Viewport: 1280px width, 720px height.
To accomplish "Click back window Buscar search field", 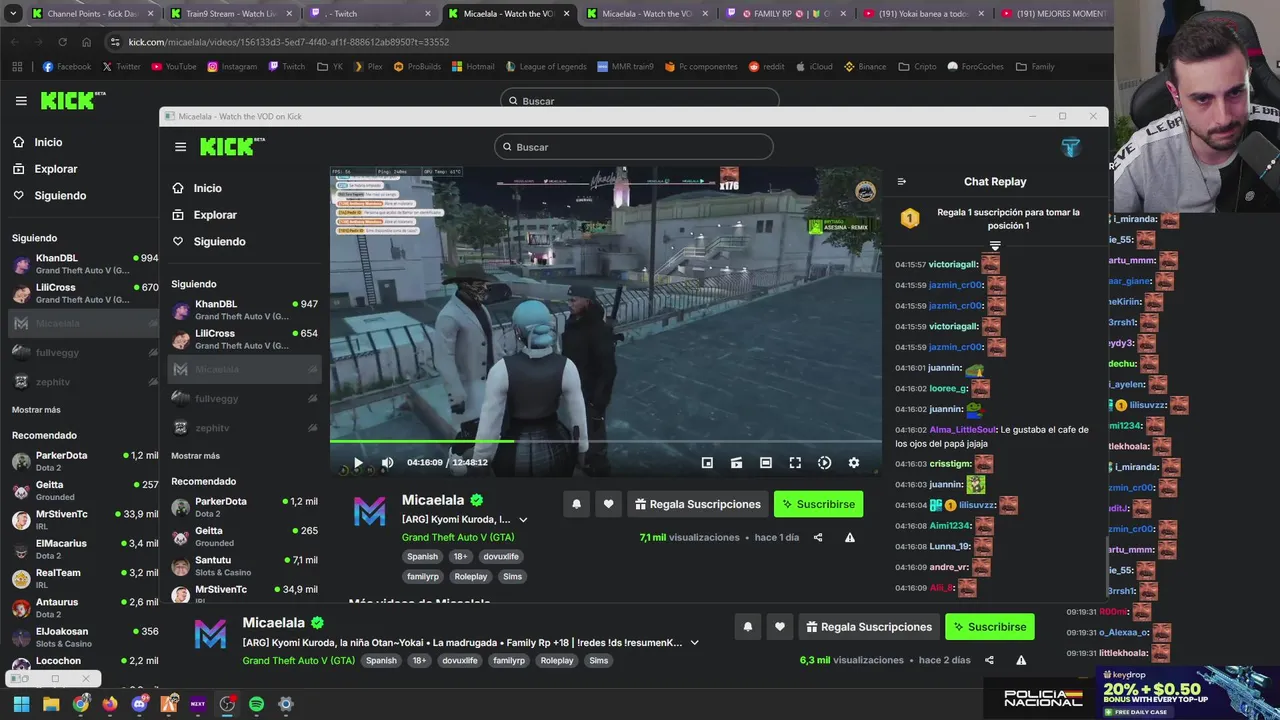I will tap(640, 100).
